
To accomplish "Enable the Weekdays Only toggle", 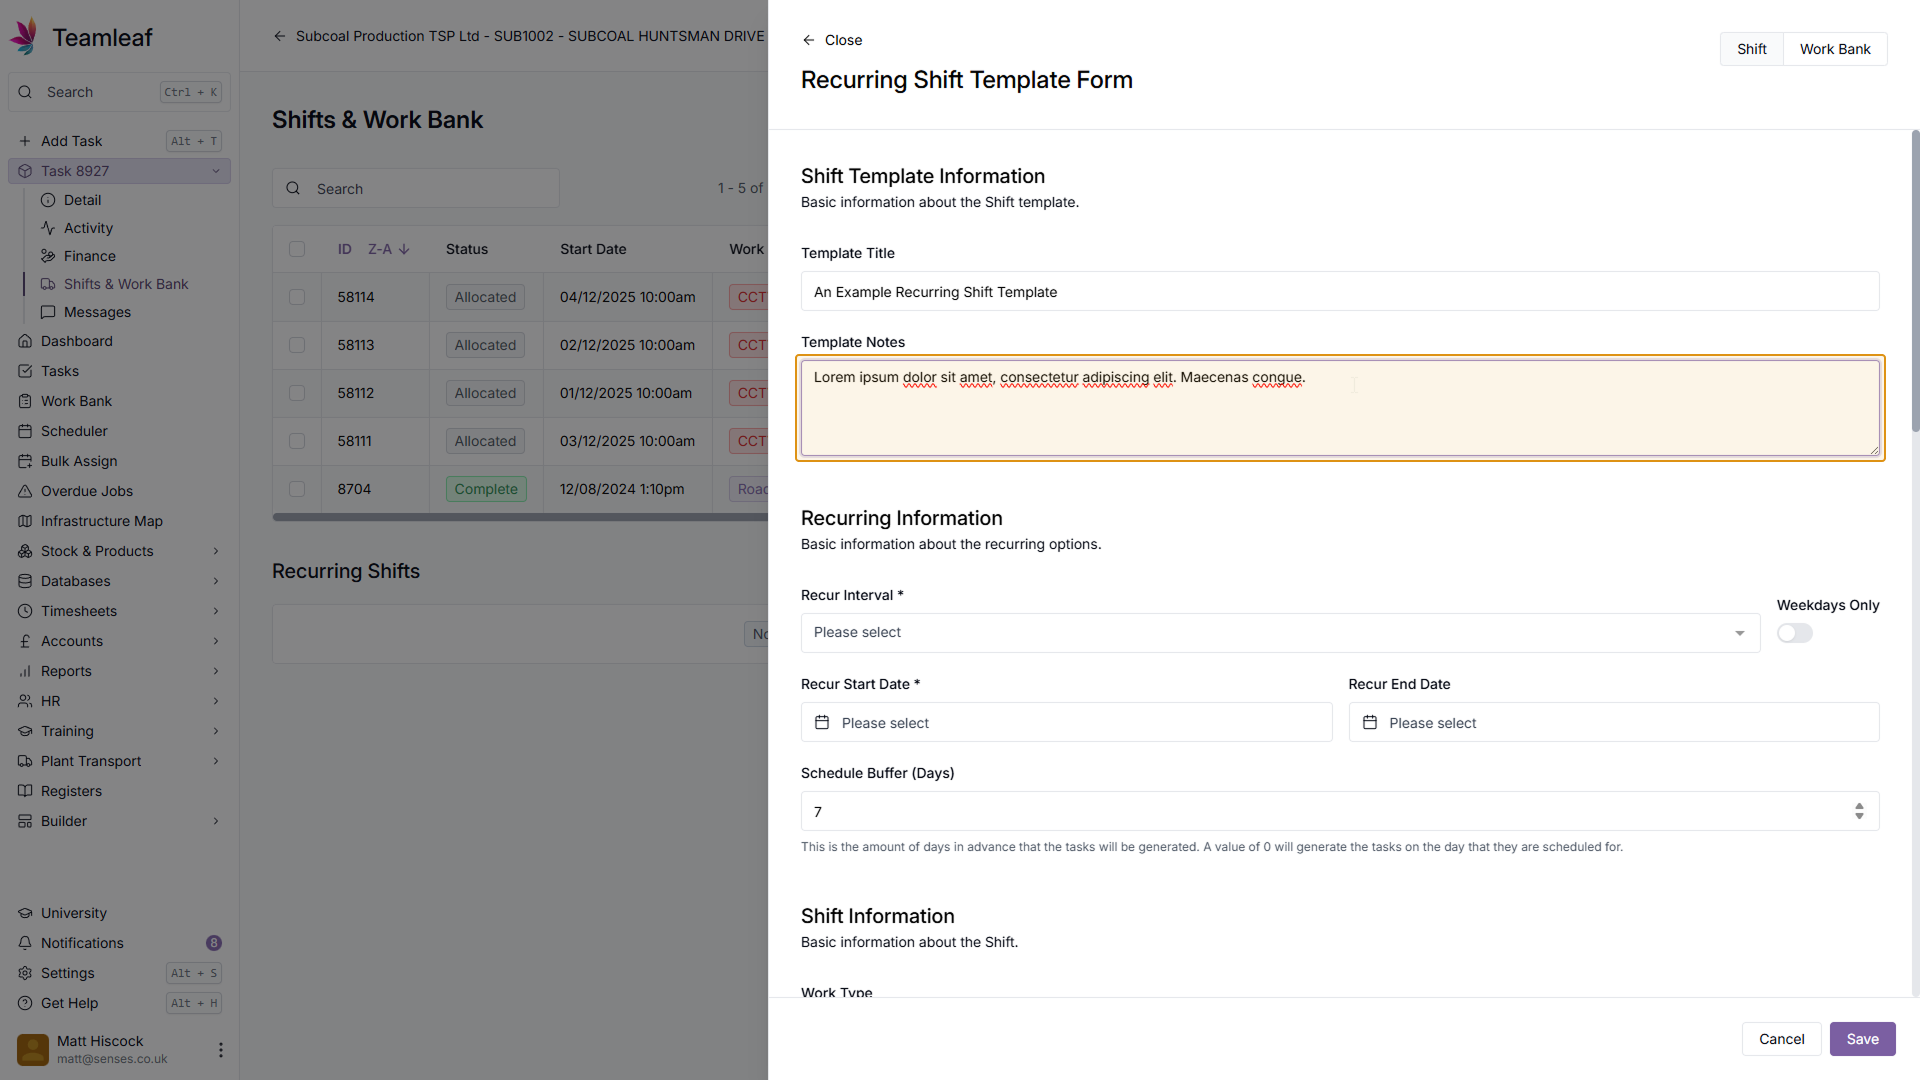I will [x=1794, y=633].
